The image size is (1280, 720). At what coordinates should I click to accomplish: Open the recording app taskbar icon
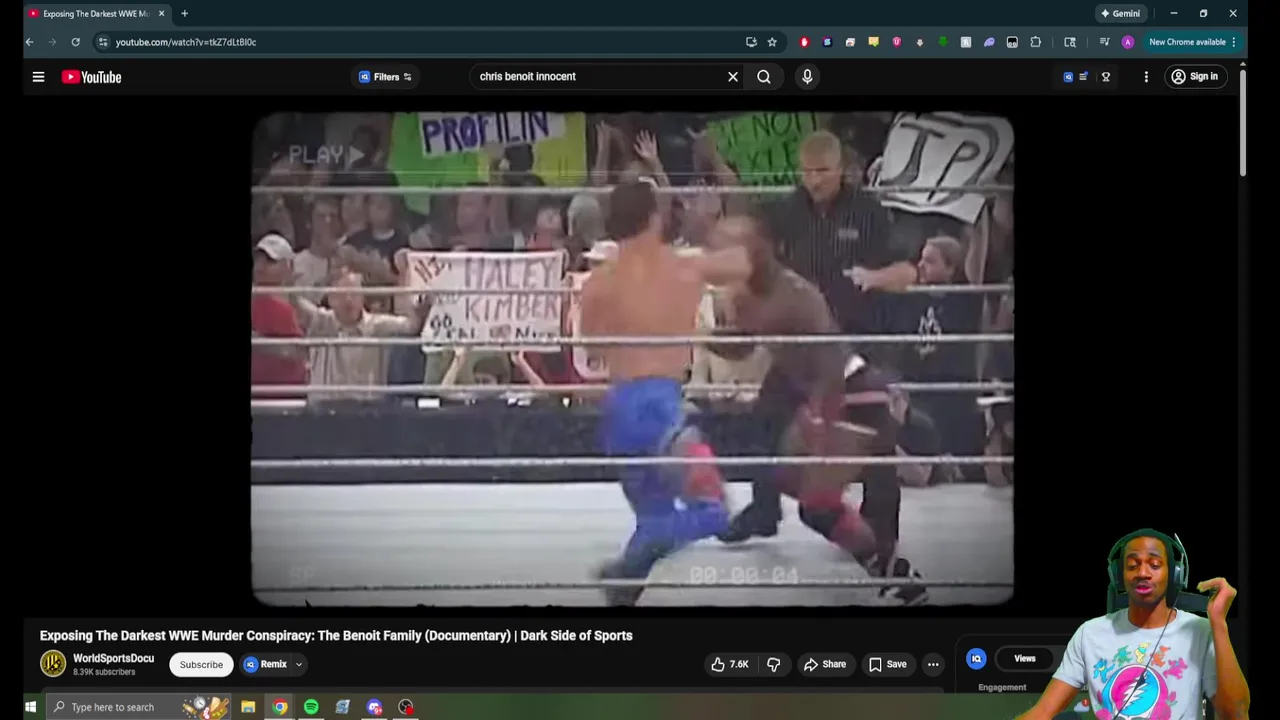[406, 707]
